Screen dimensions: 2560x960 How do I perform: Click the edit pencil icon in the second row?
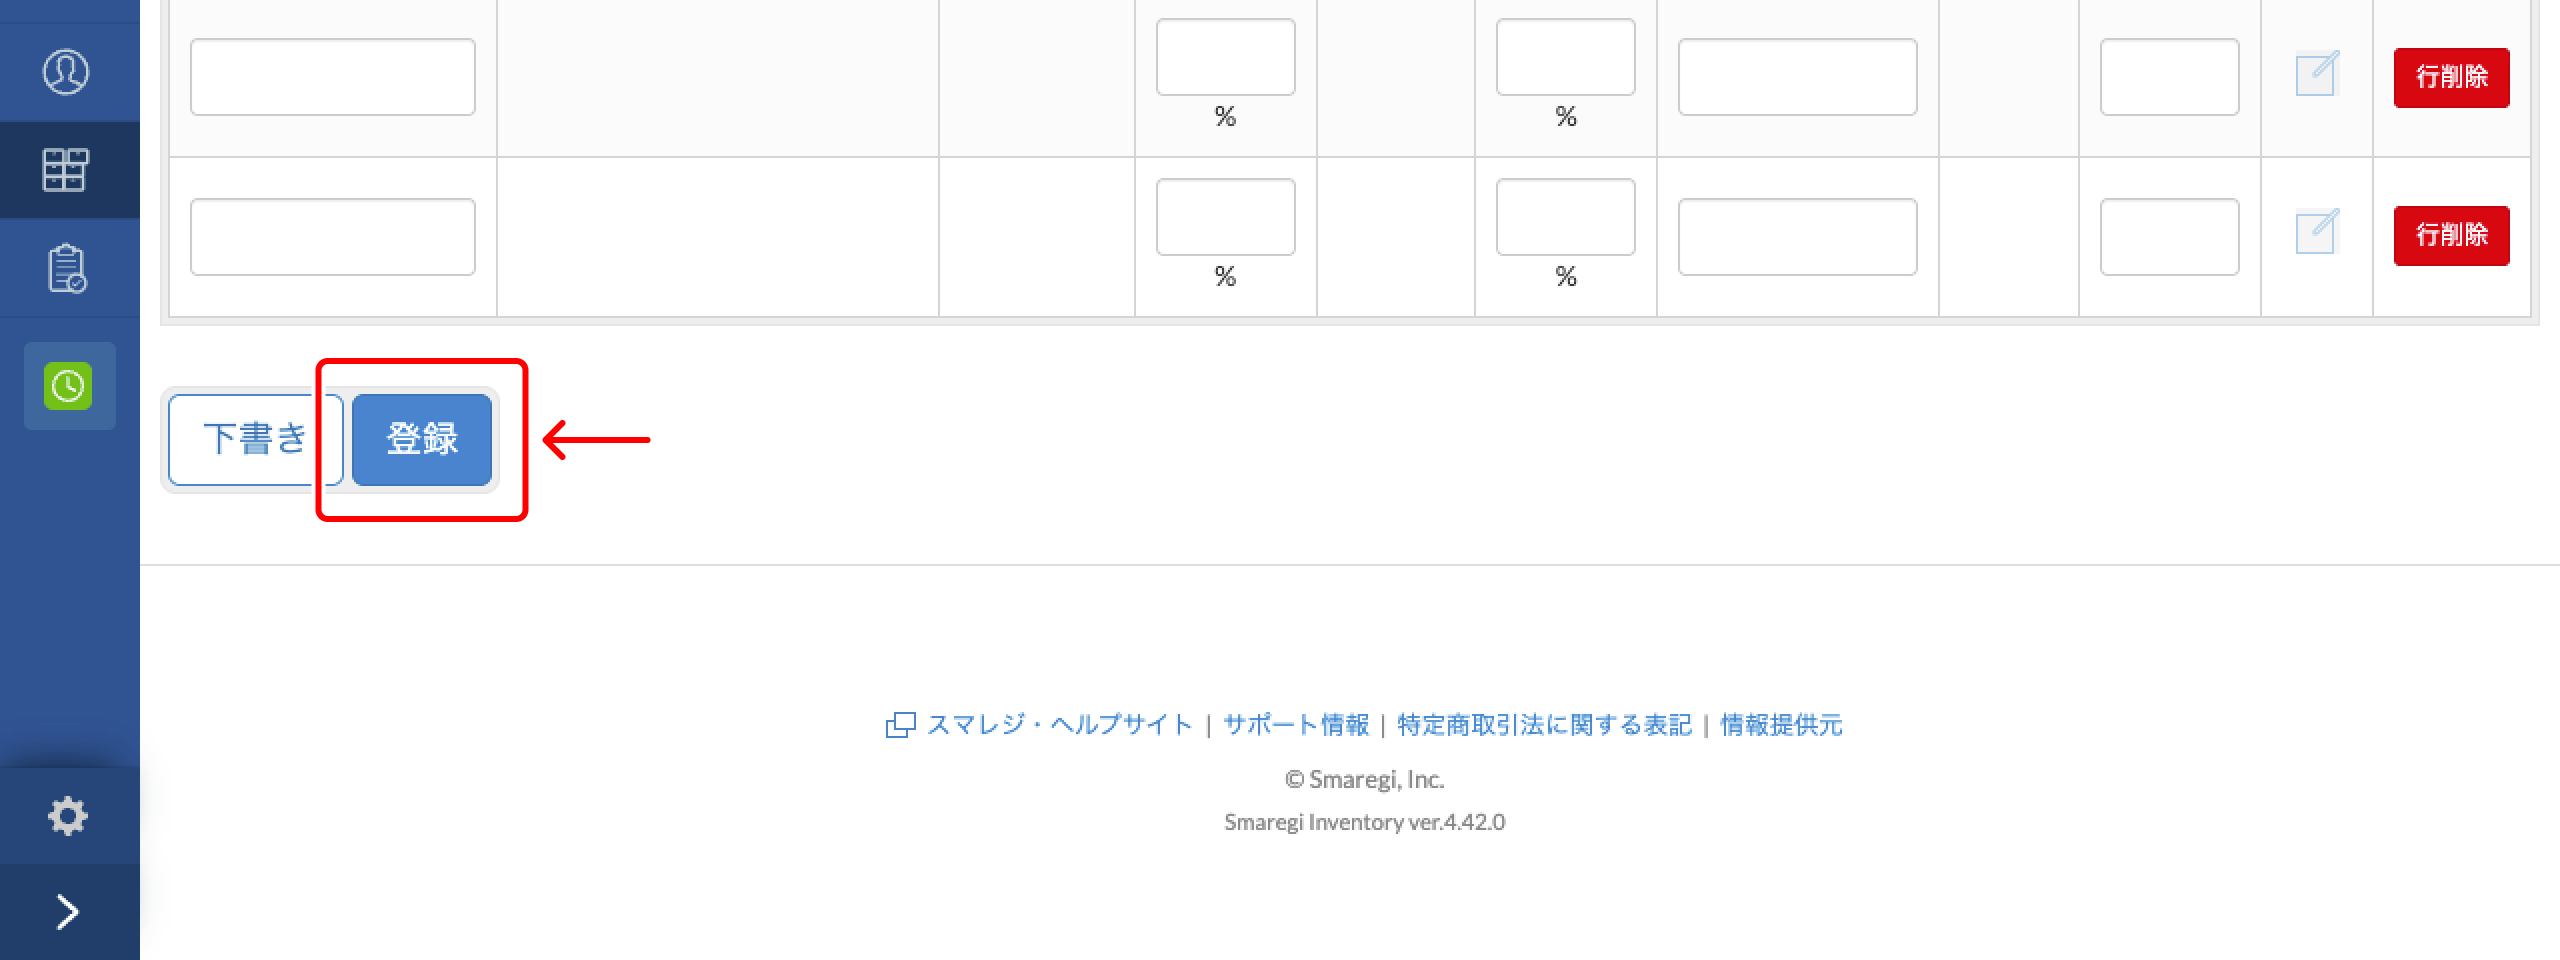tap(2318, 230)
